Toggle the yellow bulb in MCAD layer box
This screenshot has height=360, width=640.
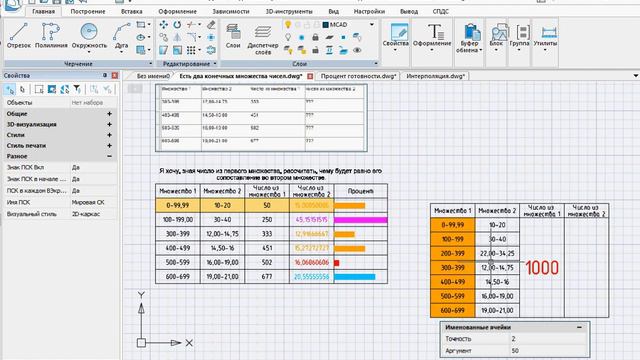[x=288, y=25]
